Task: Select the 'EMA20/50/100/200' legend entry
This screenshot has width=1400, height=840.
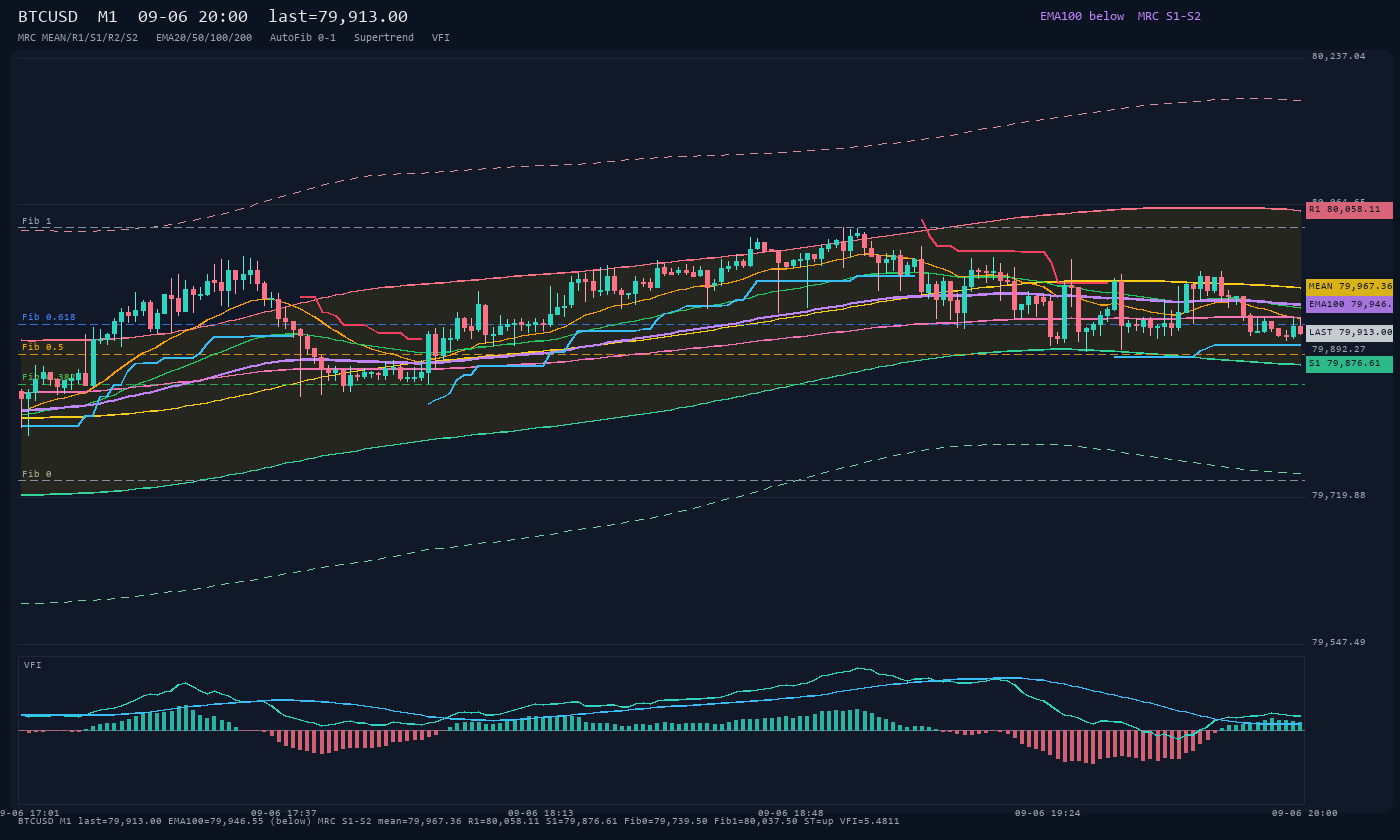Action: coord(204,37)
